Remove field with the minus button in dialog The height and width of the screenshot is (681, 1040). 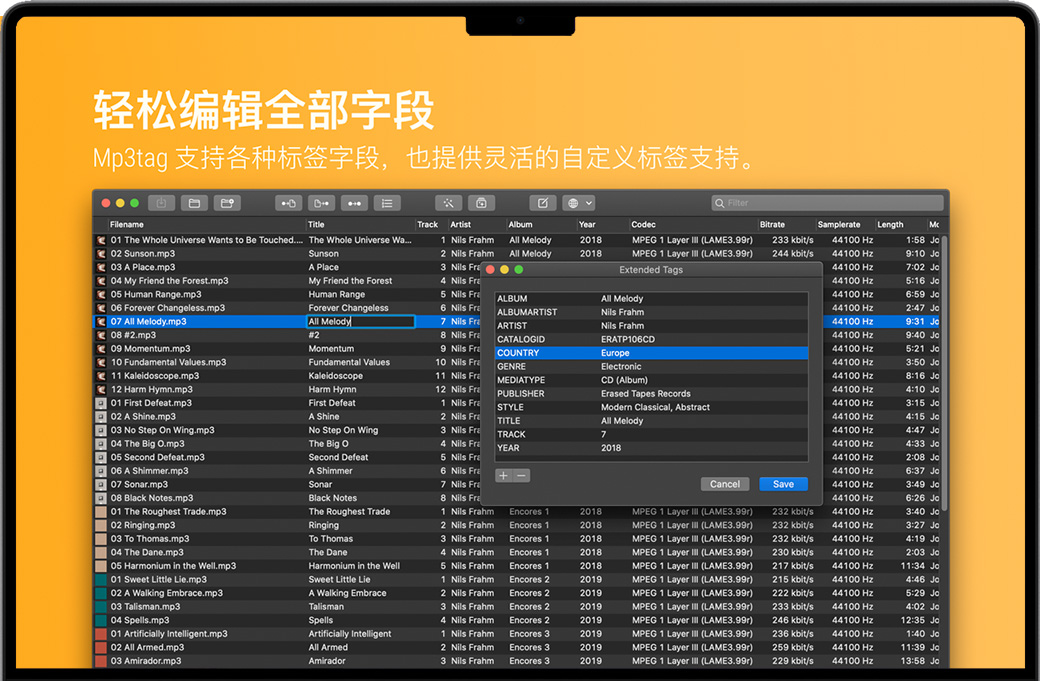pos(522,476)
